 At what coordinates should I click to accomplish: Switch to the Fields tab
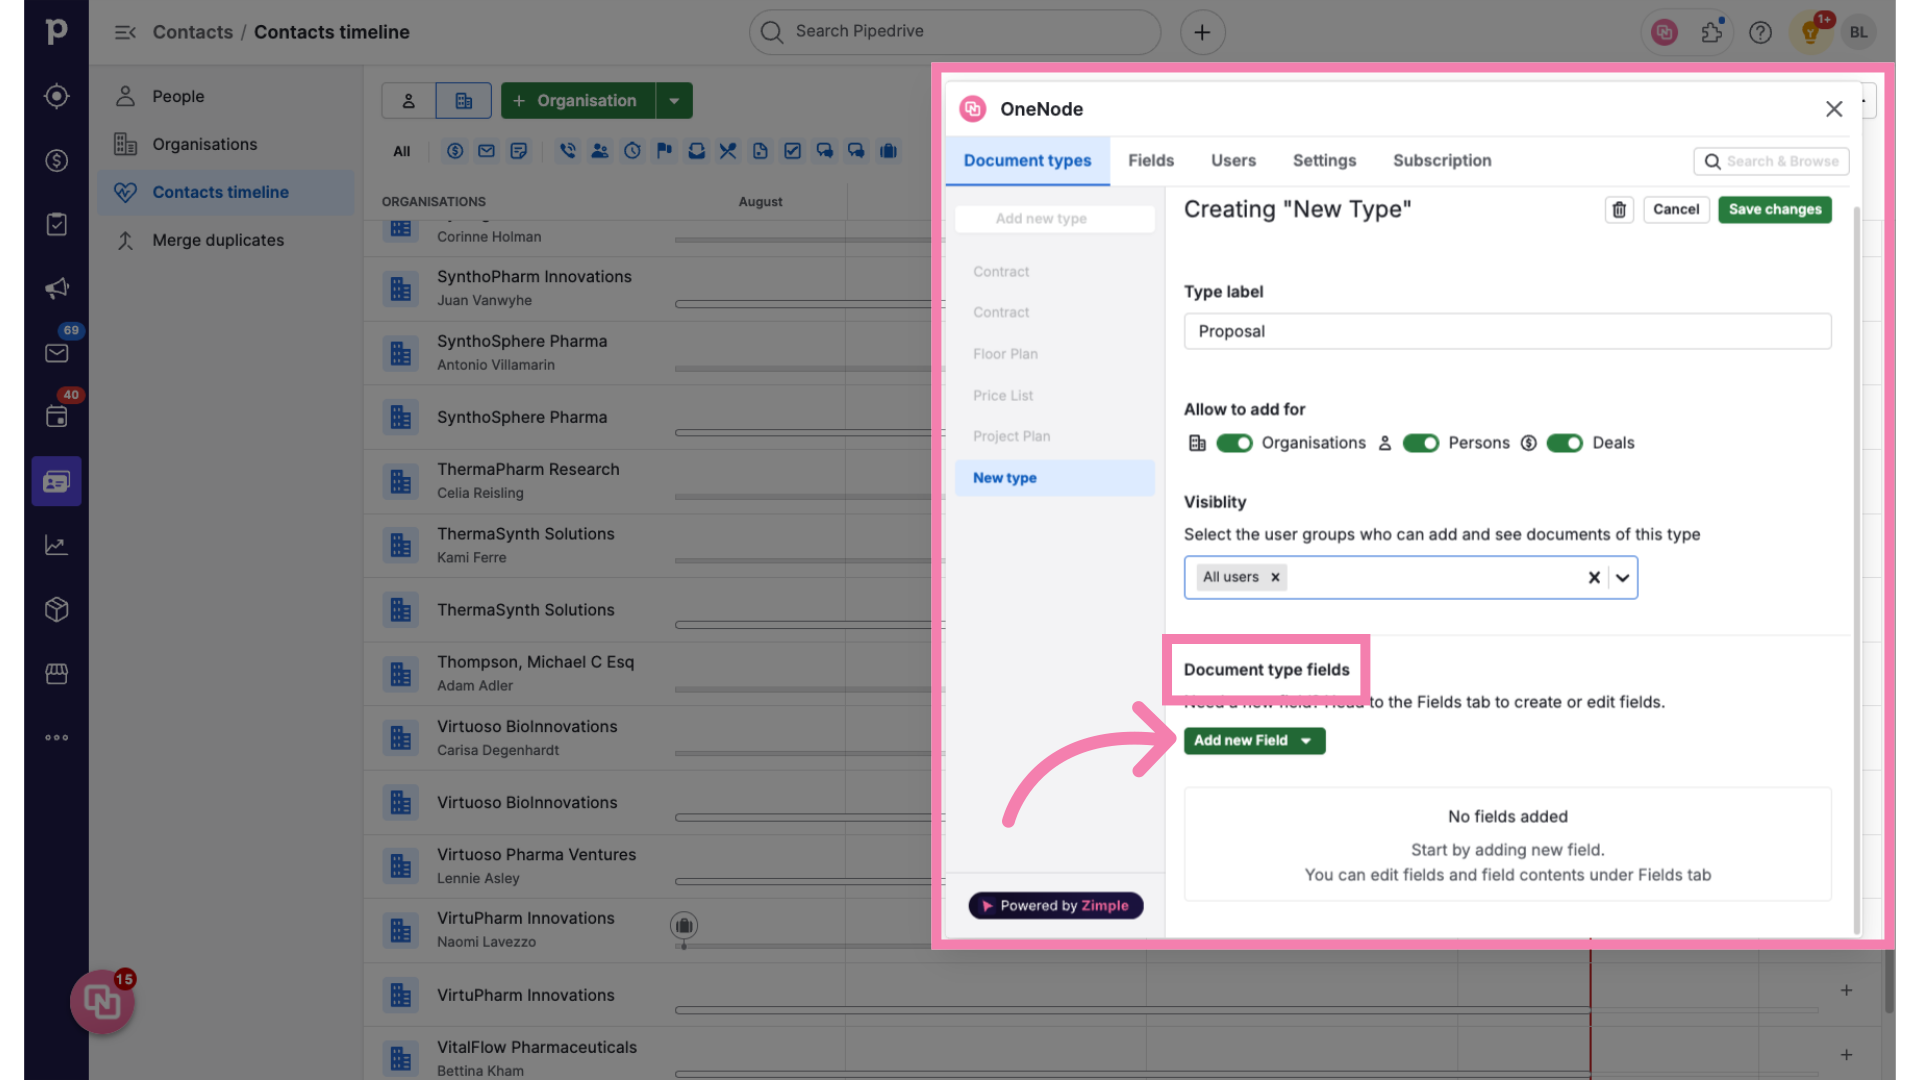click(x=1151, y=160)
